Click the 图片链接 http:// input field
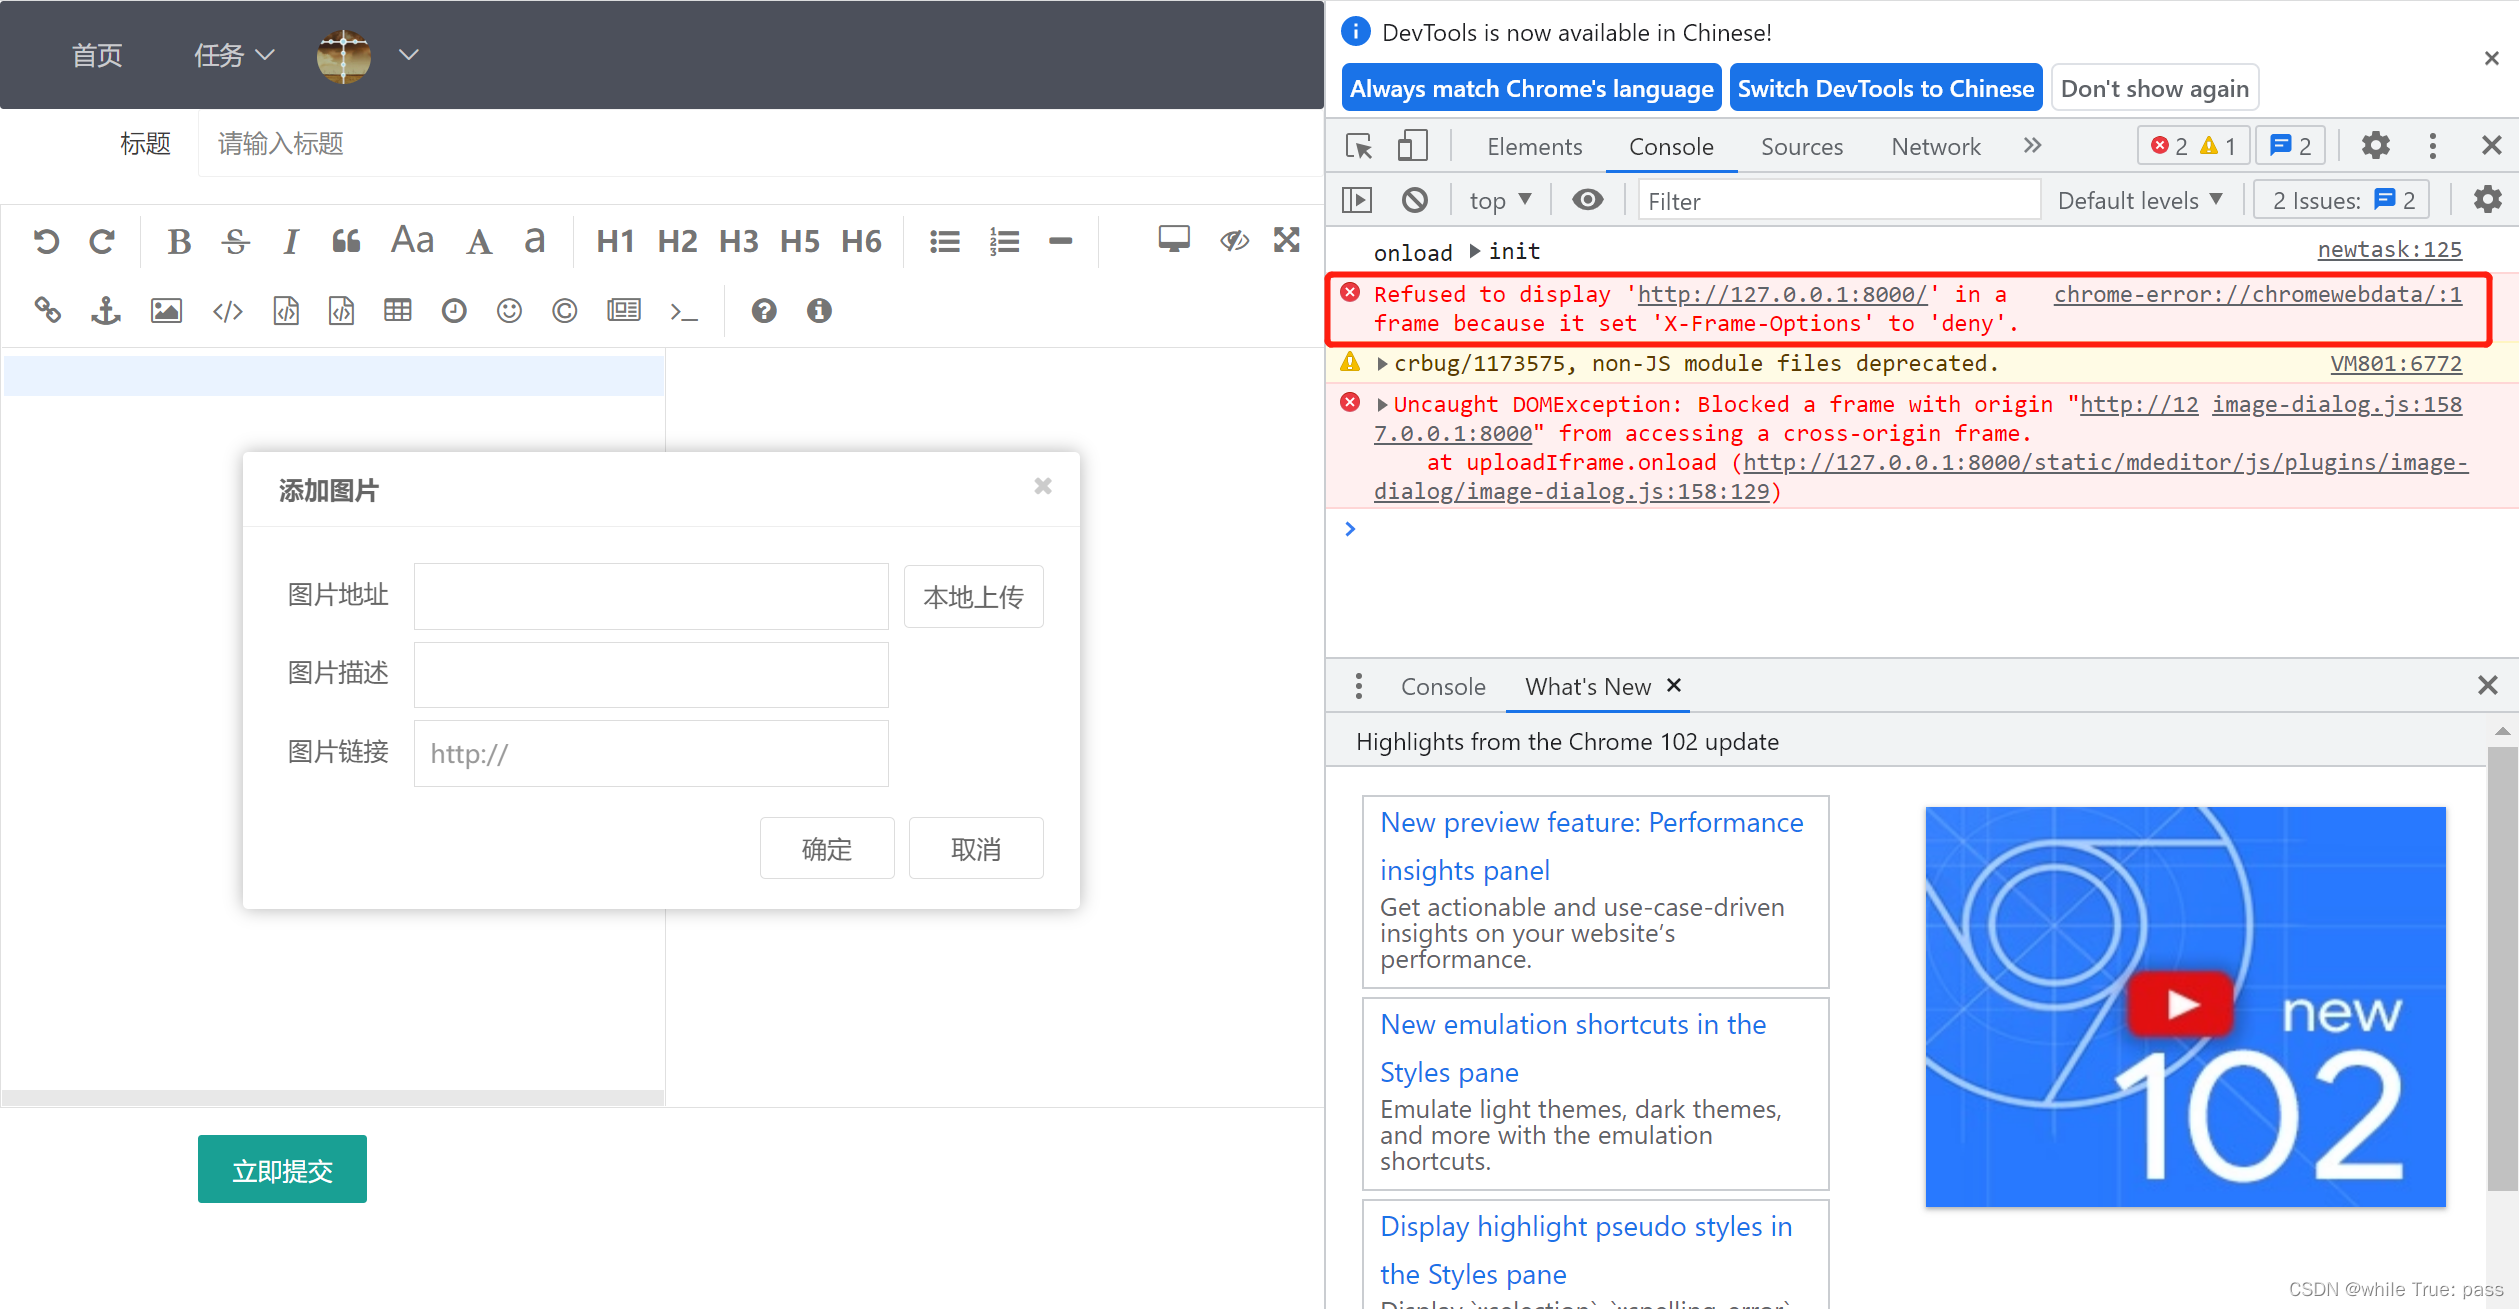The height and width of the screenshot is (1309, 2519). point(651,753)
